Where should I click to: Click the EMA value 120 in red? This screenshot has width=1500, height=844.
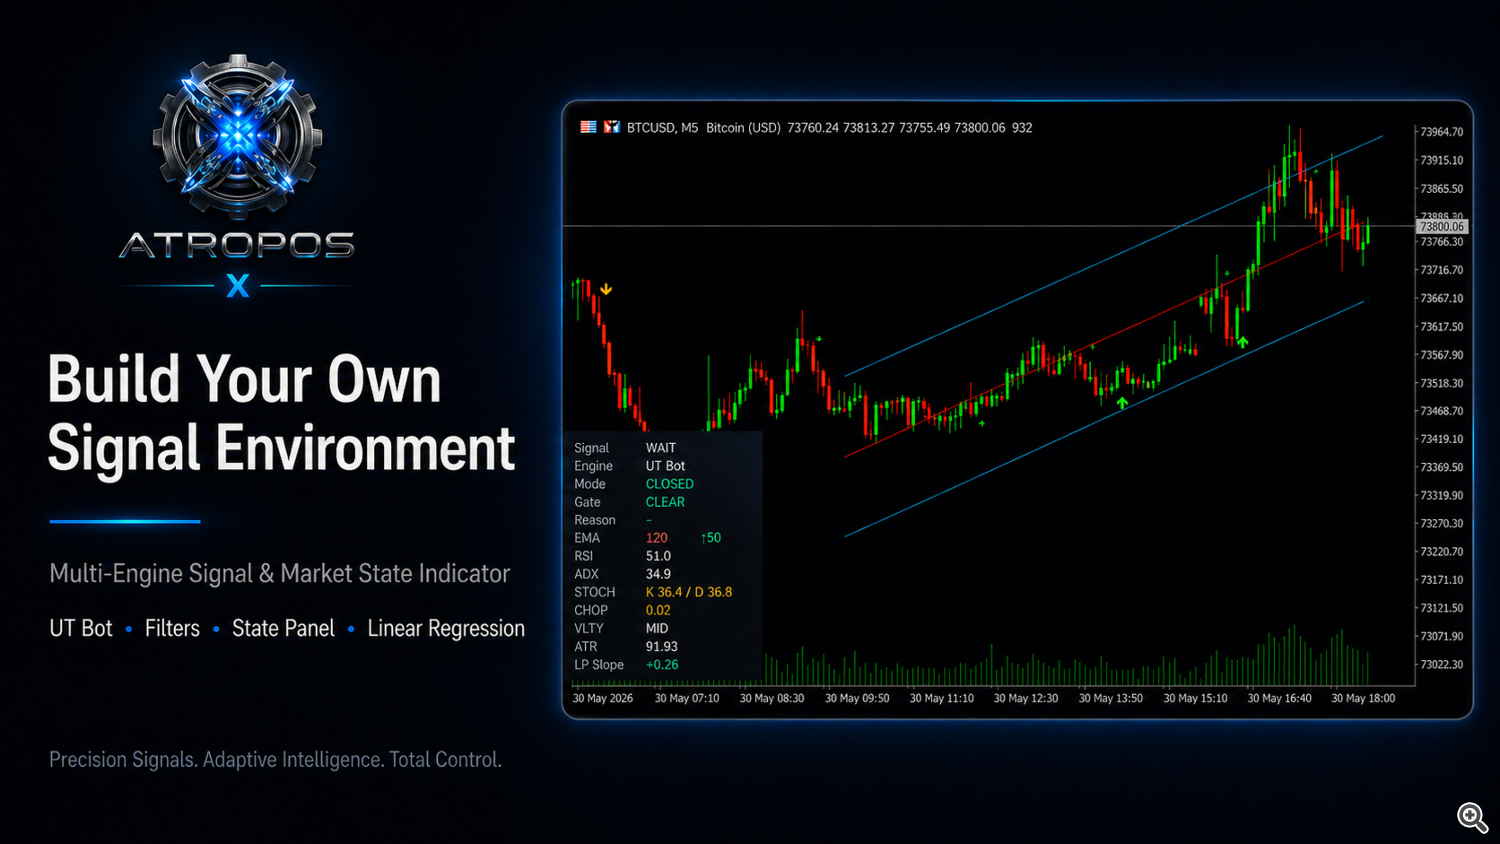[656, 538]
